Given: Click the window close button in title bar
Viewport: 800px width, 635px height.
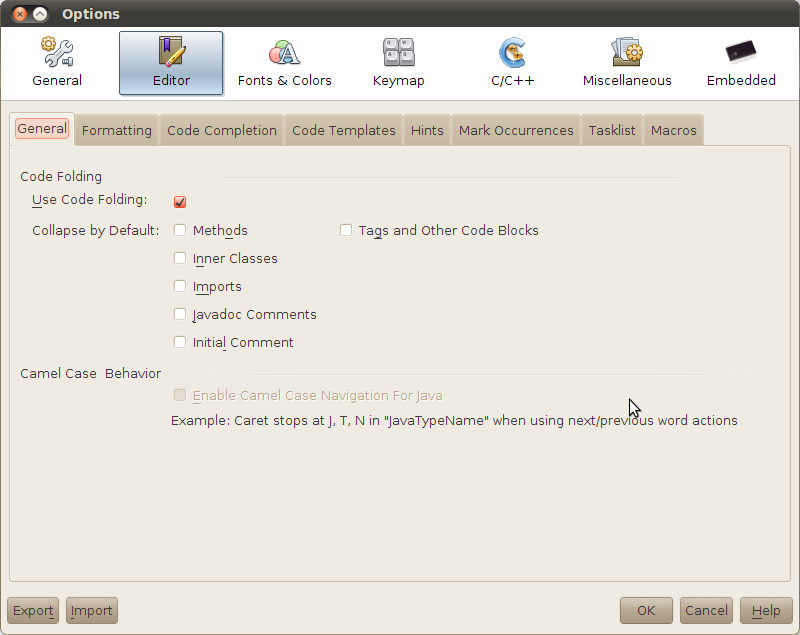Looking at the screenshot, I should (19, 14).
